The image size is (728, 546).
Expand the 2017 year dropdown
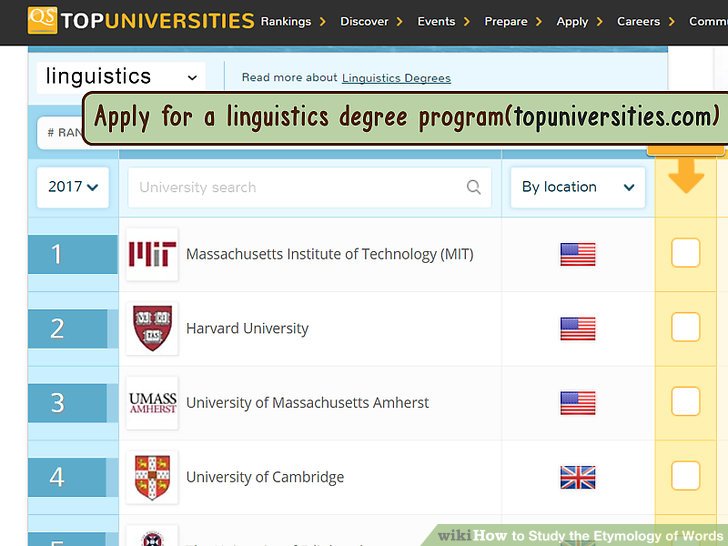(73, 187)
